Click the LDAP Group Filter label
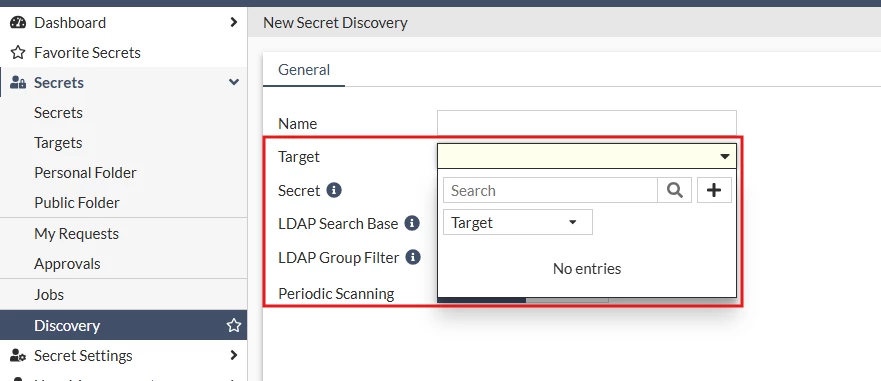The height and width of the screenshot is (381, 881). tap(338, 258)
